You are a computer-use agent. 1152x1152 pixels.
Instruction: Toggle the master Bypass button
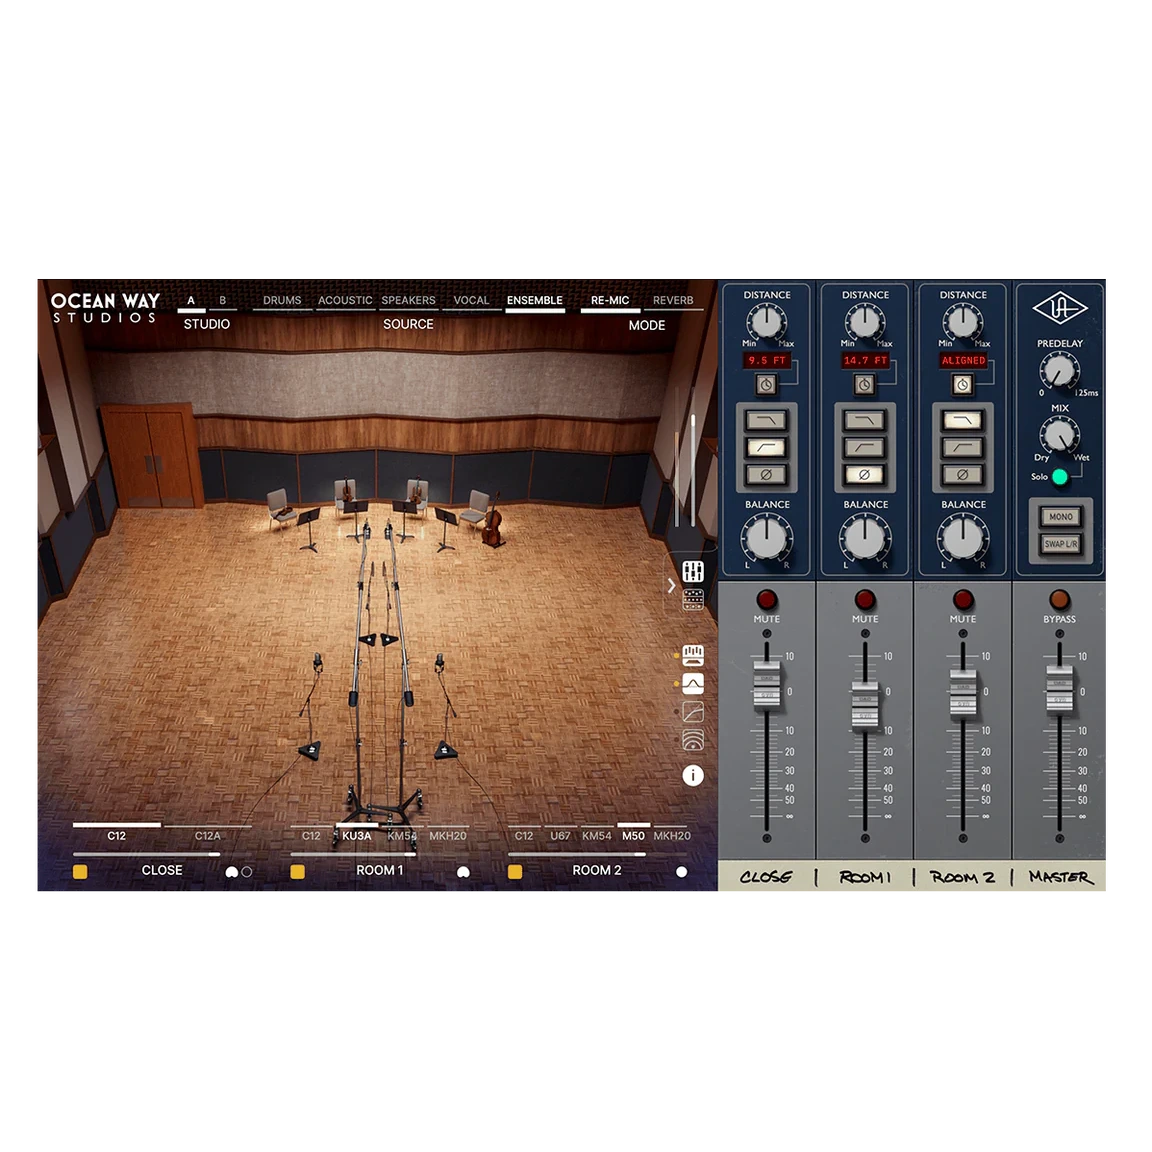click(1059, 600)
